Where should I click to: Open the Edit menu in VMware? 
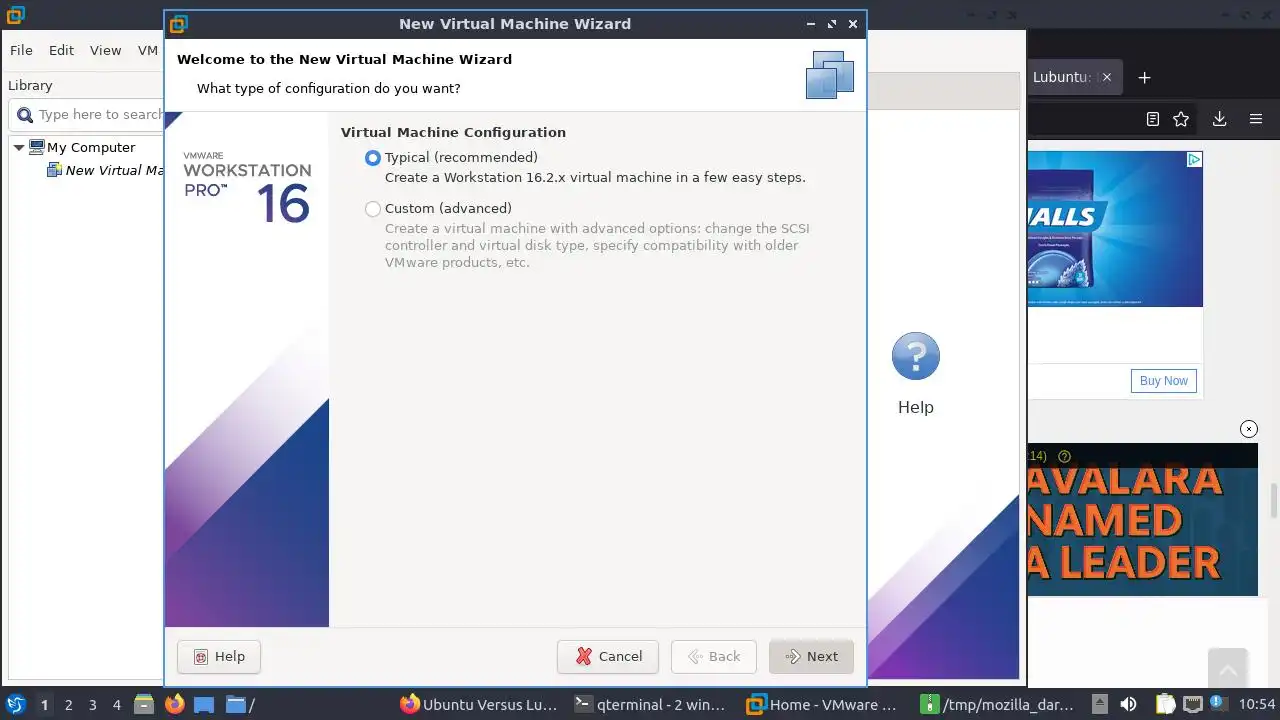click(61, 50)
